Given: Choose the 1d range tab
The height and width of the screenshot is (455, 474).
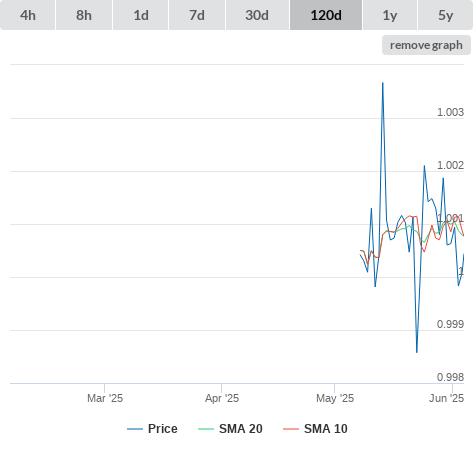Looking at the screenshot, I should (x=141, y=15).
